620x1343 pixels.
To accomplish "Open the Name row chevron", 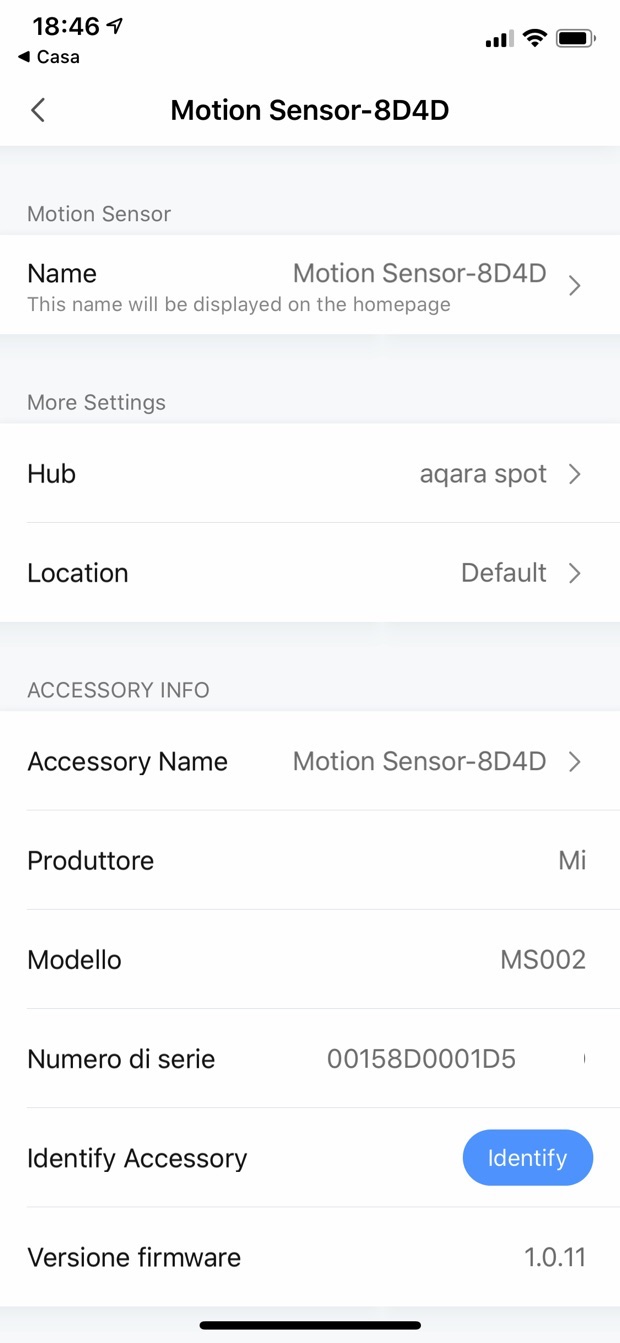I will coord(575,286).
